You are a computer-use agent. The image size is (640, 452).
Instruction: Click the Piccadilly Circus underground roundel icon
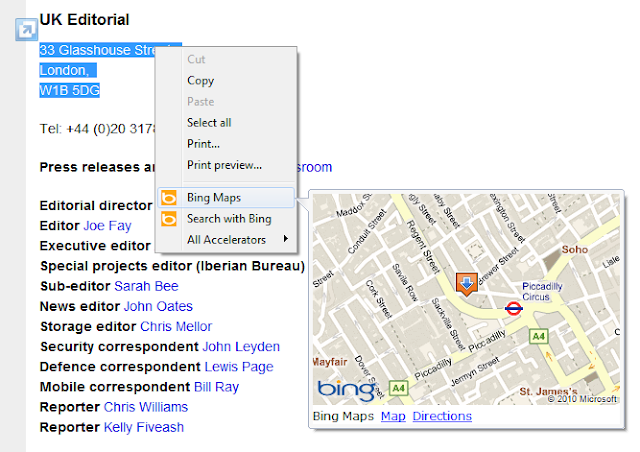513,308
